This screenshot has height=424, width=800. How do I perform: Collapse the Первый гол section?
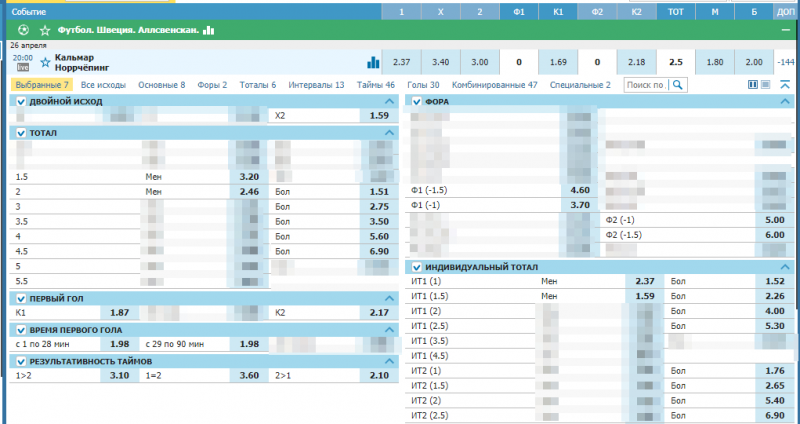(390, 298)
